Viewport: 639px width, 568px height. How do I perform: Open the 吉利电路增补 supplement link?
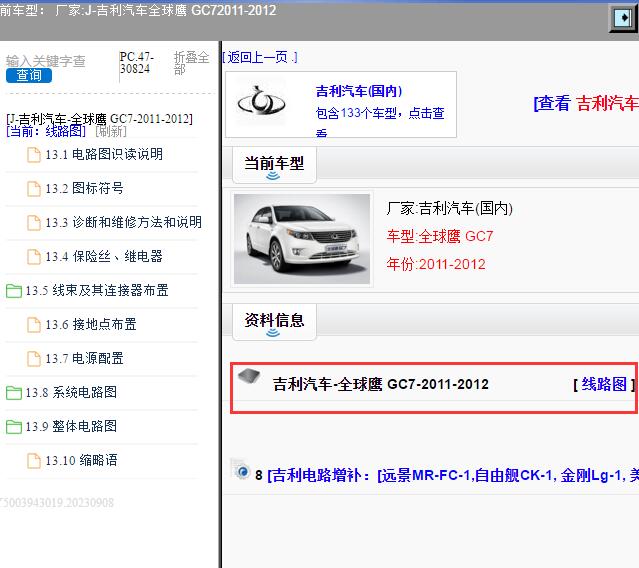pyautogui.click(x=453, y=475)
